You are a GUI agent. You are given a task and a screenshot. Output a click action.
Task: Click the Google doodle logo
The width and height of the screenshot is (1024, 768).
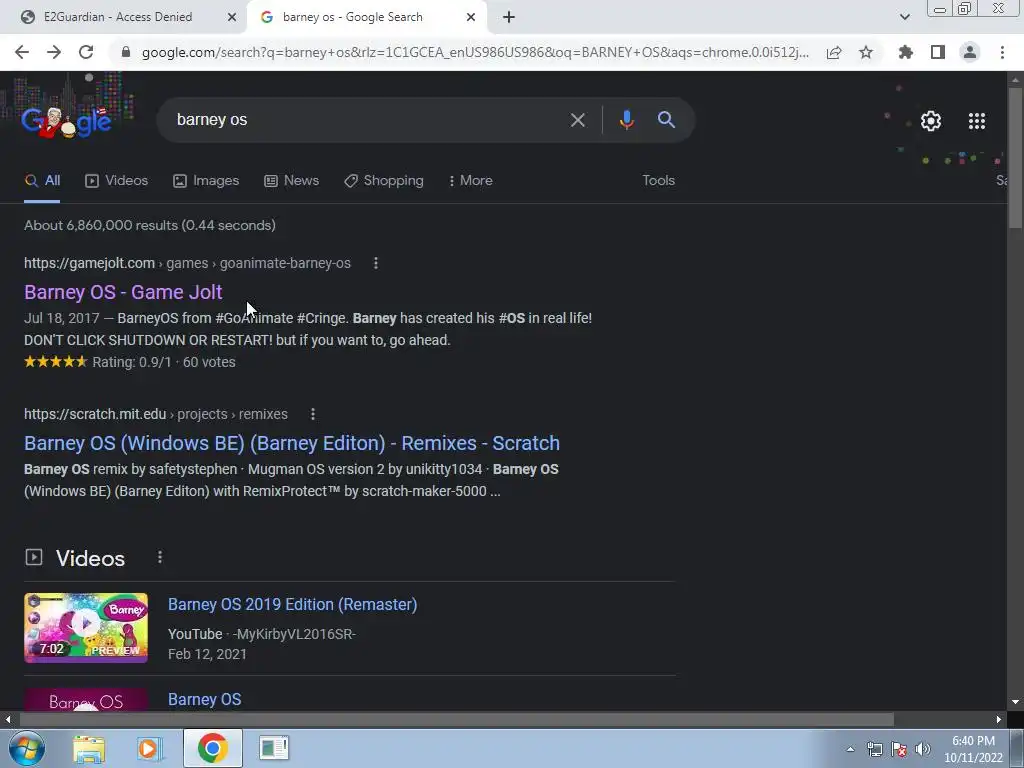[x=67, y=121]
